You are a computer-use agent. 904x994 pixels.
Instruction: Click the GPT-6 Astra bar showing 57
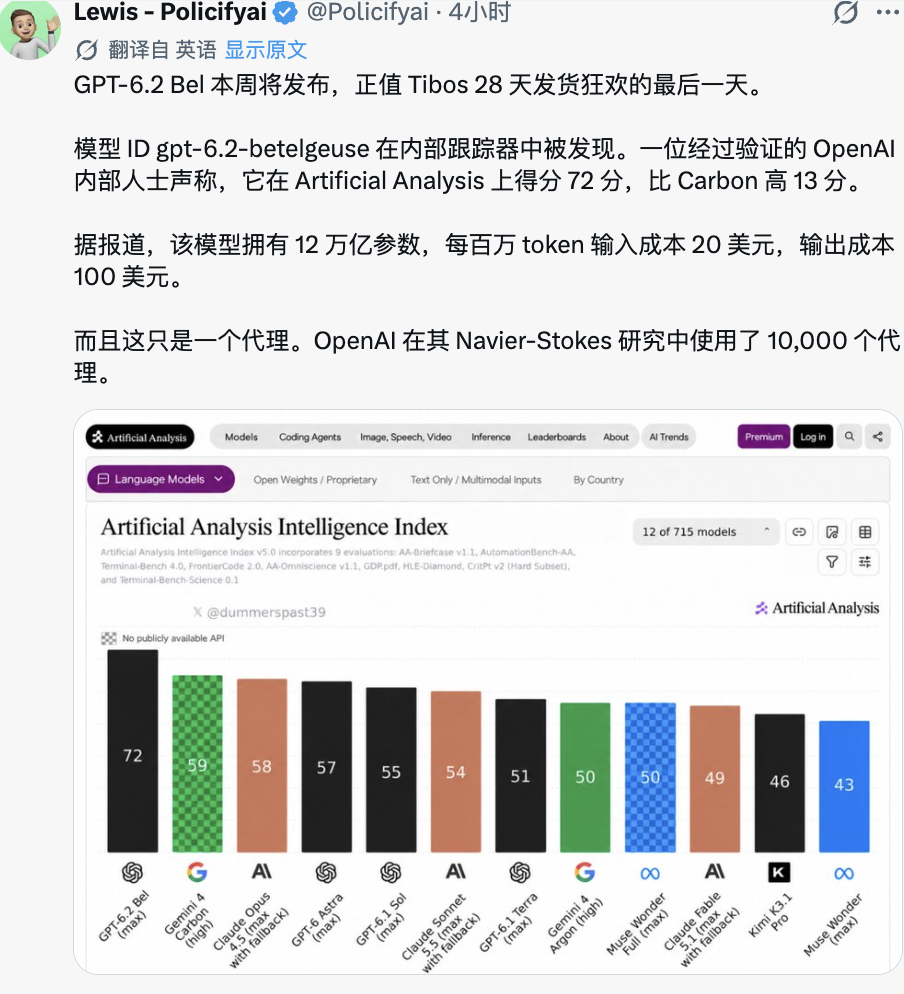326,766
